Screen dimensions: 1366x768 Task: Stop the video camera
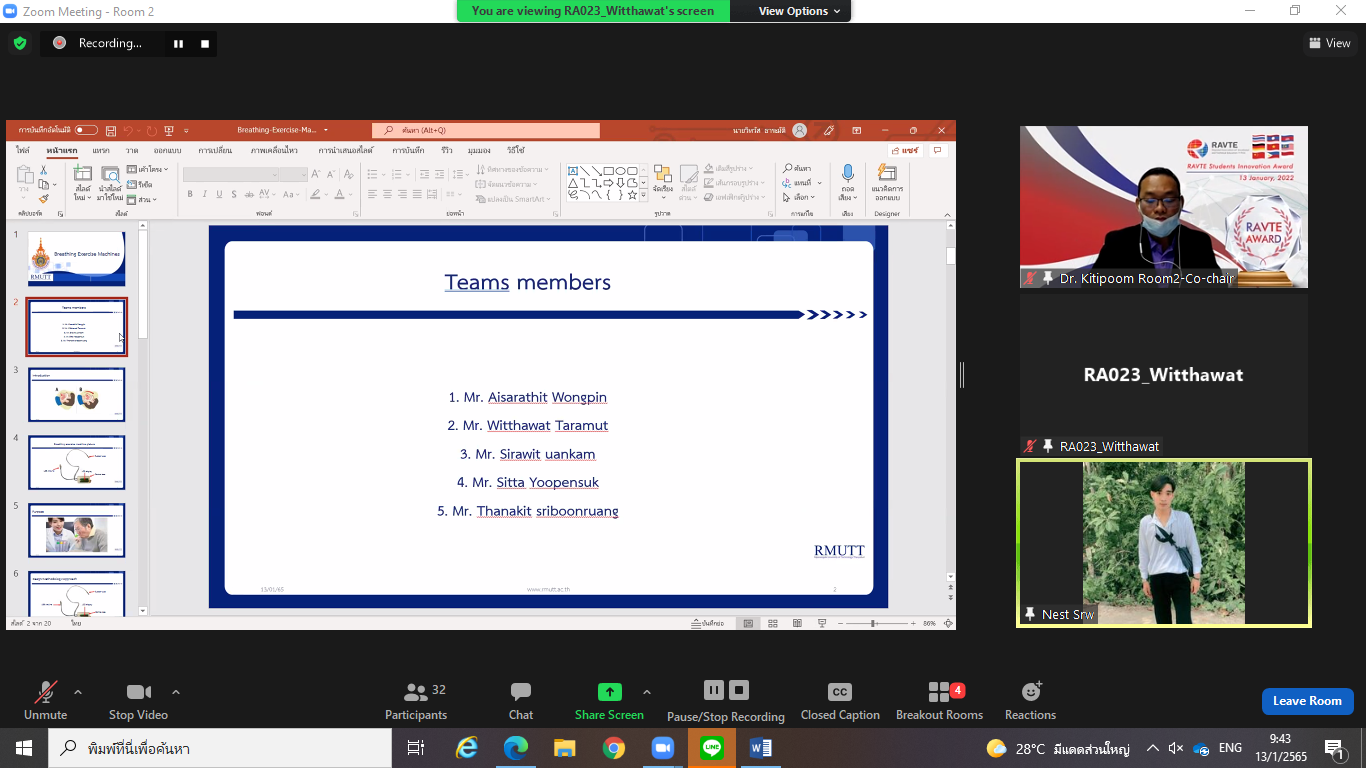click(x=138, y=692)
